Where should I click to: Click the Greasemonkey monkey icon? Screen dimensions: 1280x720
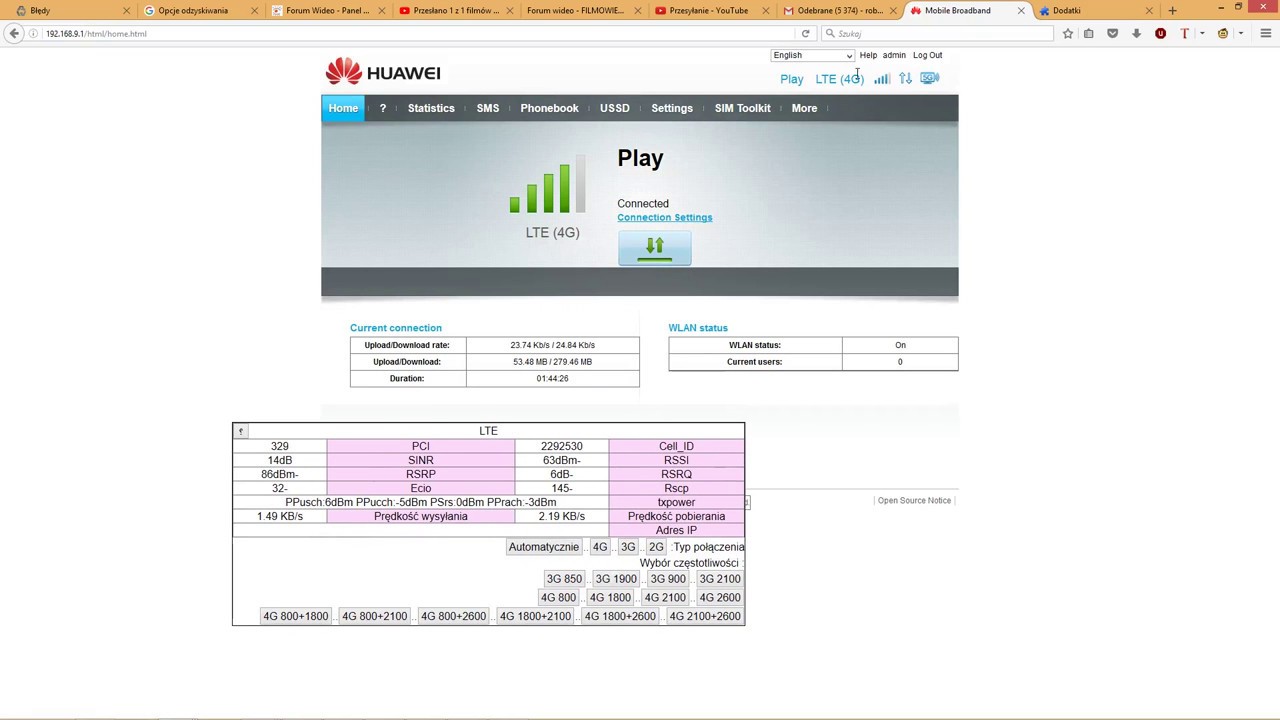pos(1222,33)
